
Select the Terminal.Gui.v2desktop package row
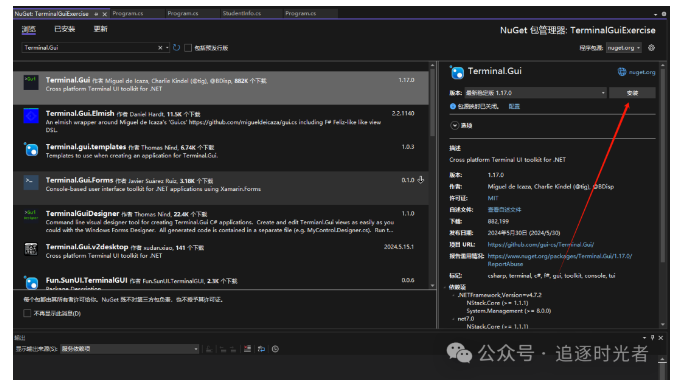221,254
